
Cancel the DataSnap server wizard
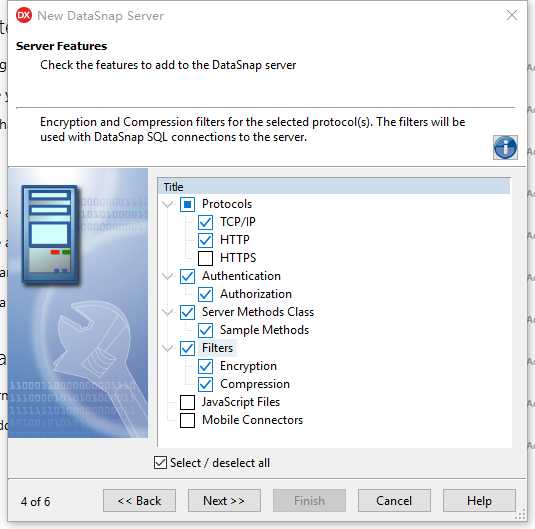(394, 501)
